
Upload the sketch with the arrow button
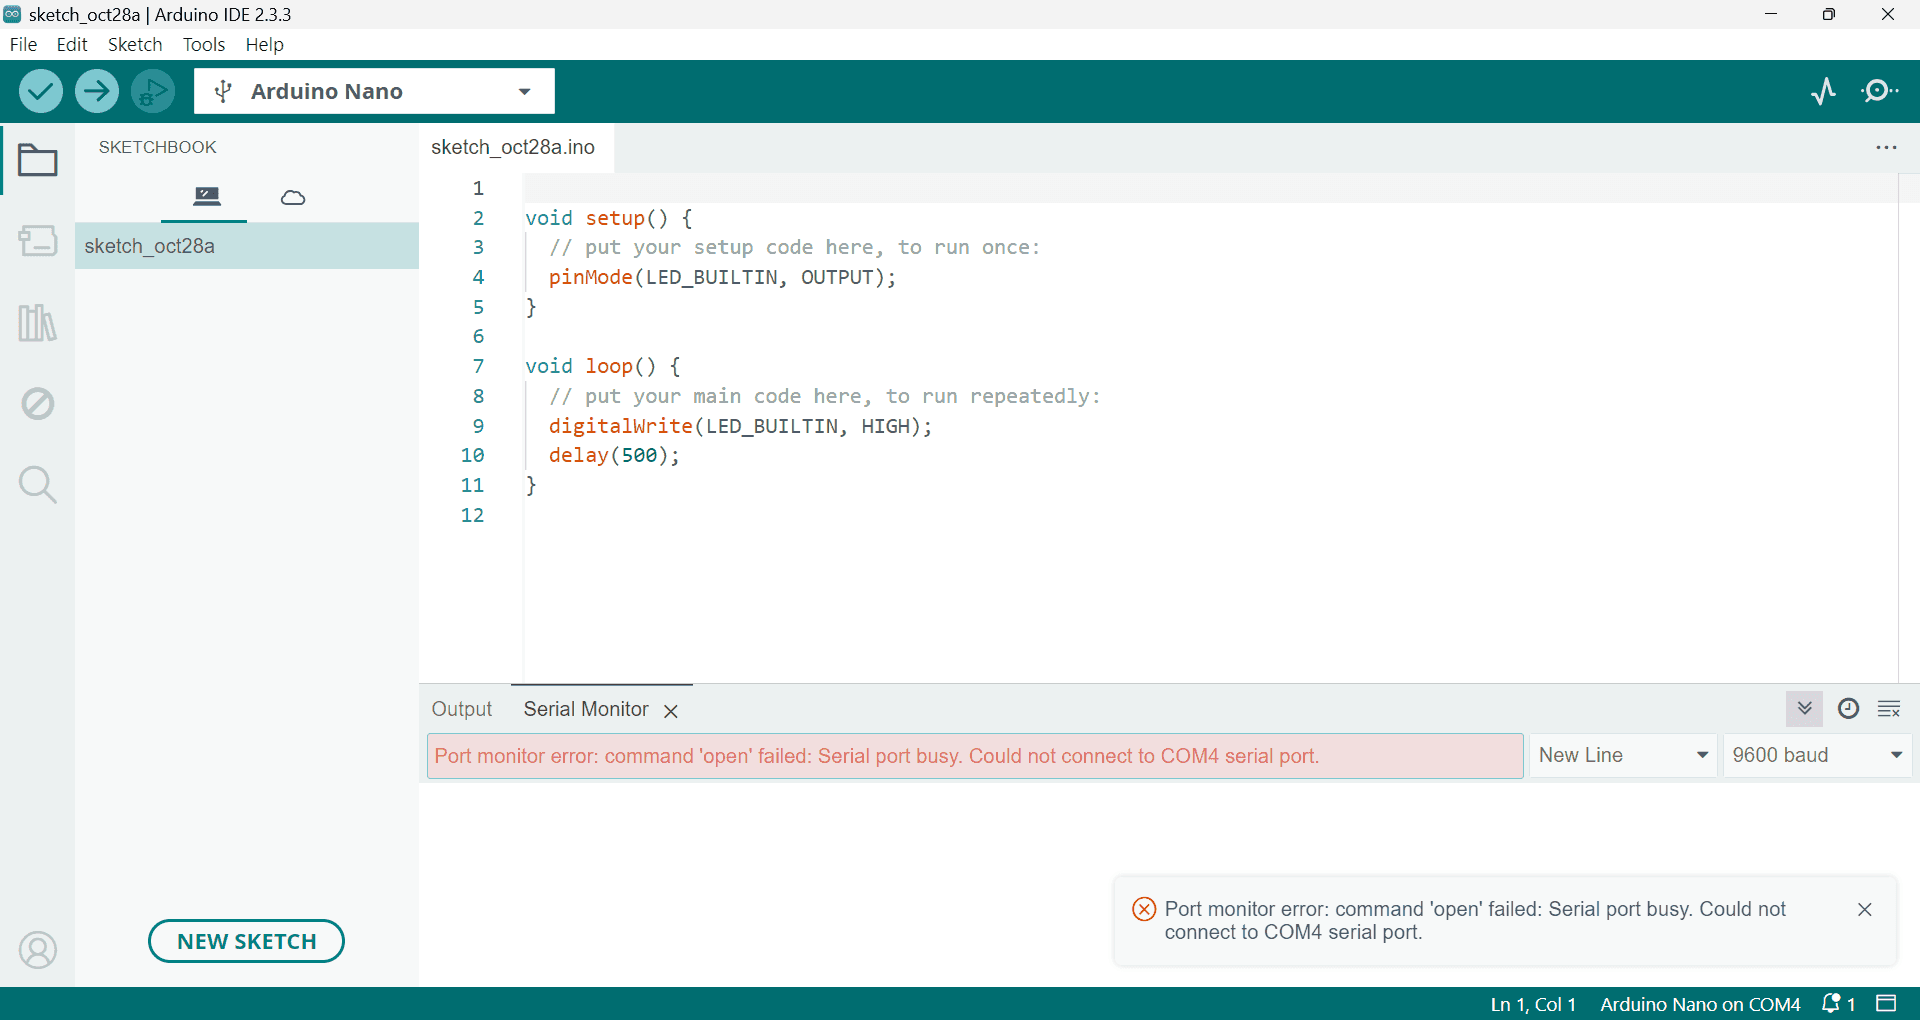97,92
